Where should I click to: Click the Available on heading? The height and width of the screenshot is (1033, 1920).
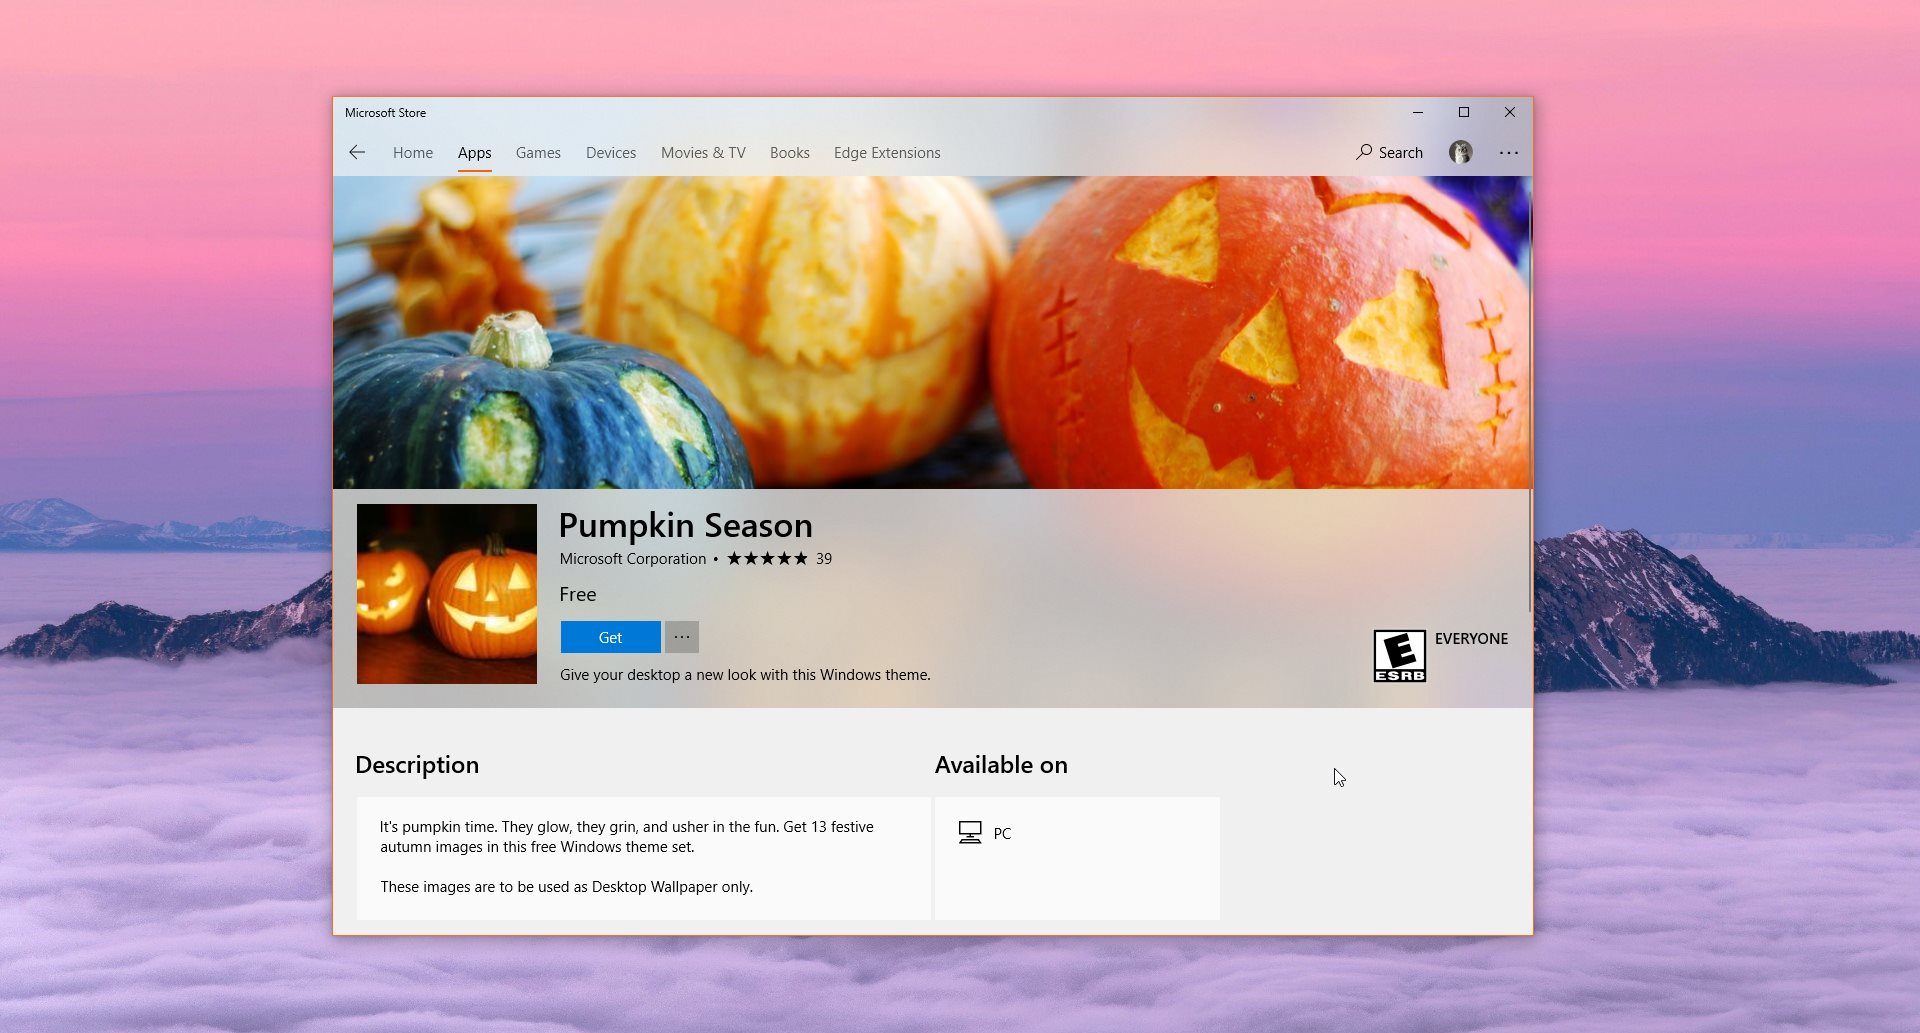pos(1001,765)
